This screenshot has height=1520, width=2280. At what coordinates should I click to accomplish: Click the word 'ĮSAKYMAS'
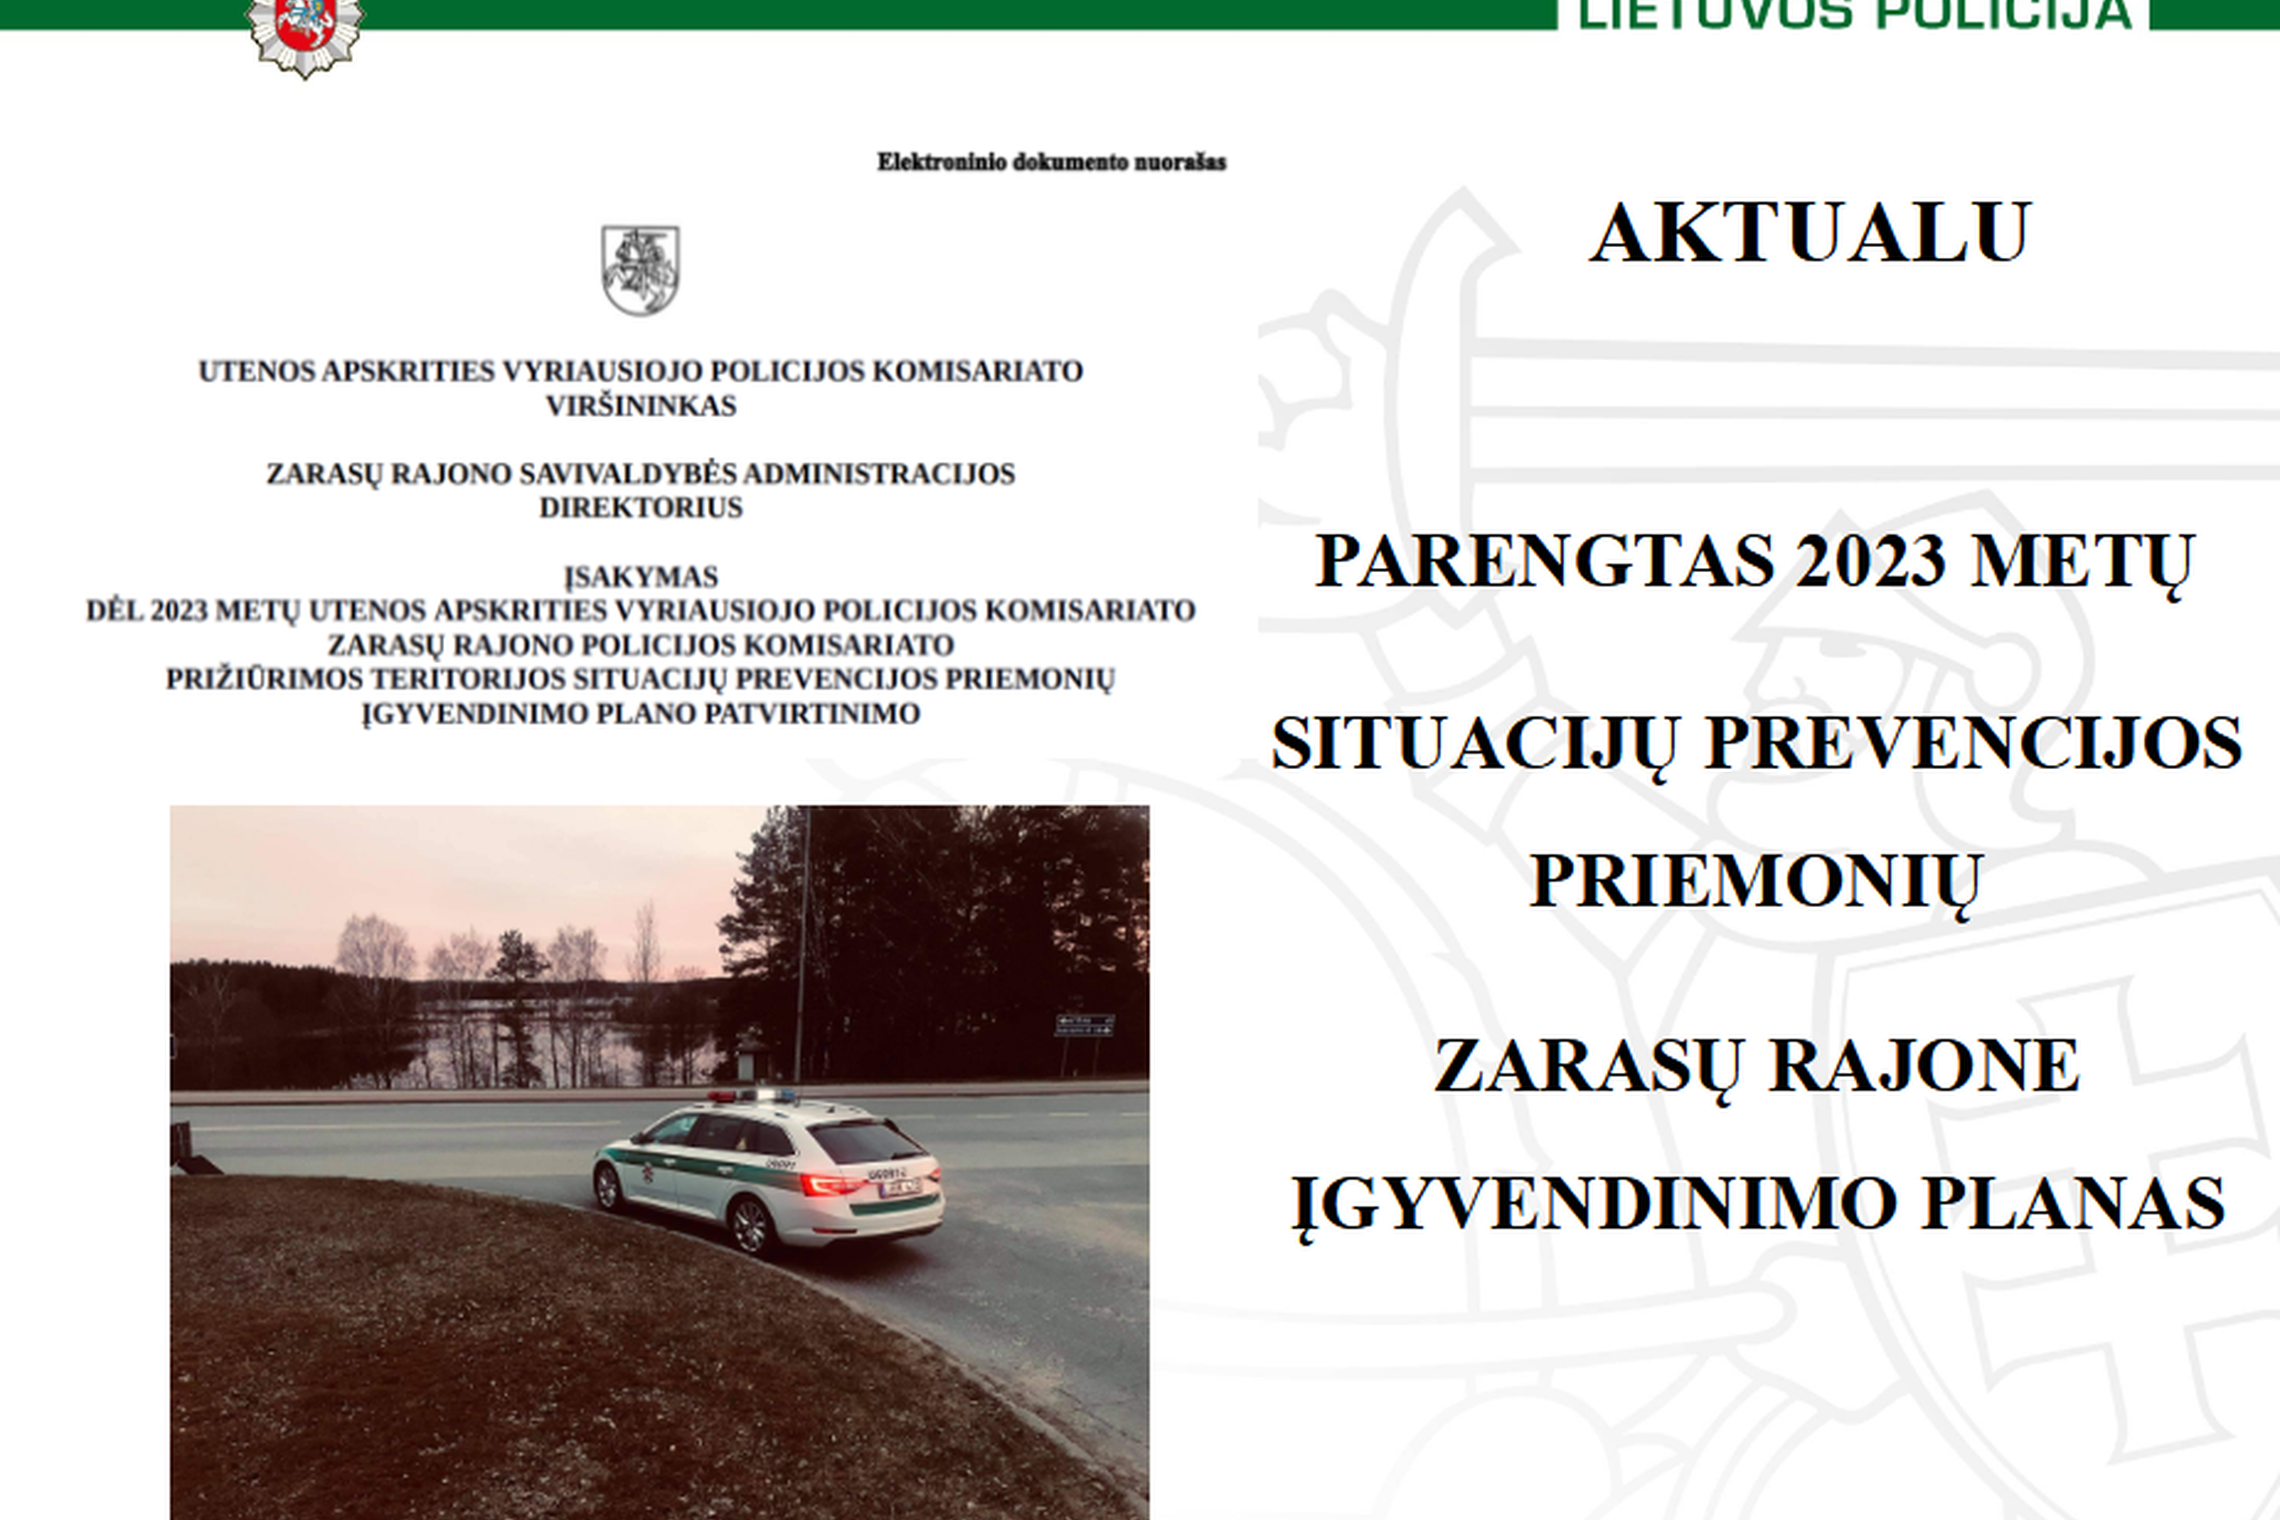[x=641, y=577]
